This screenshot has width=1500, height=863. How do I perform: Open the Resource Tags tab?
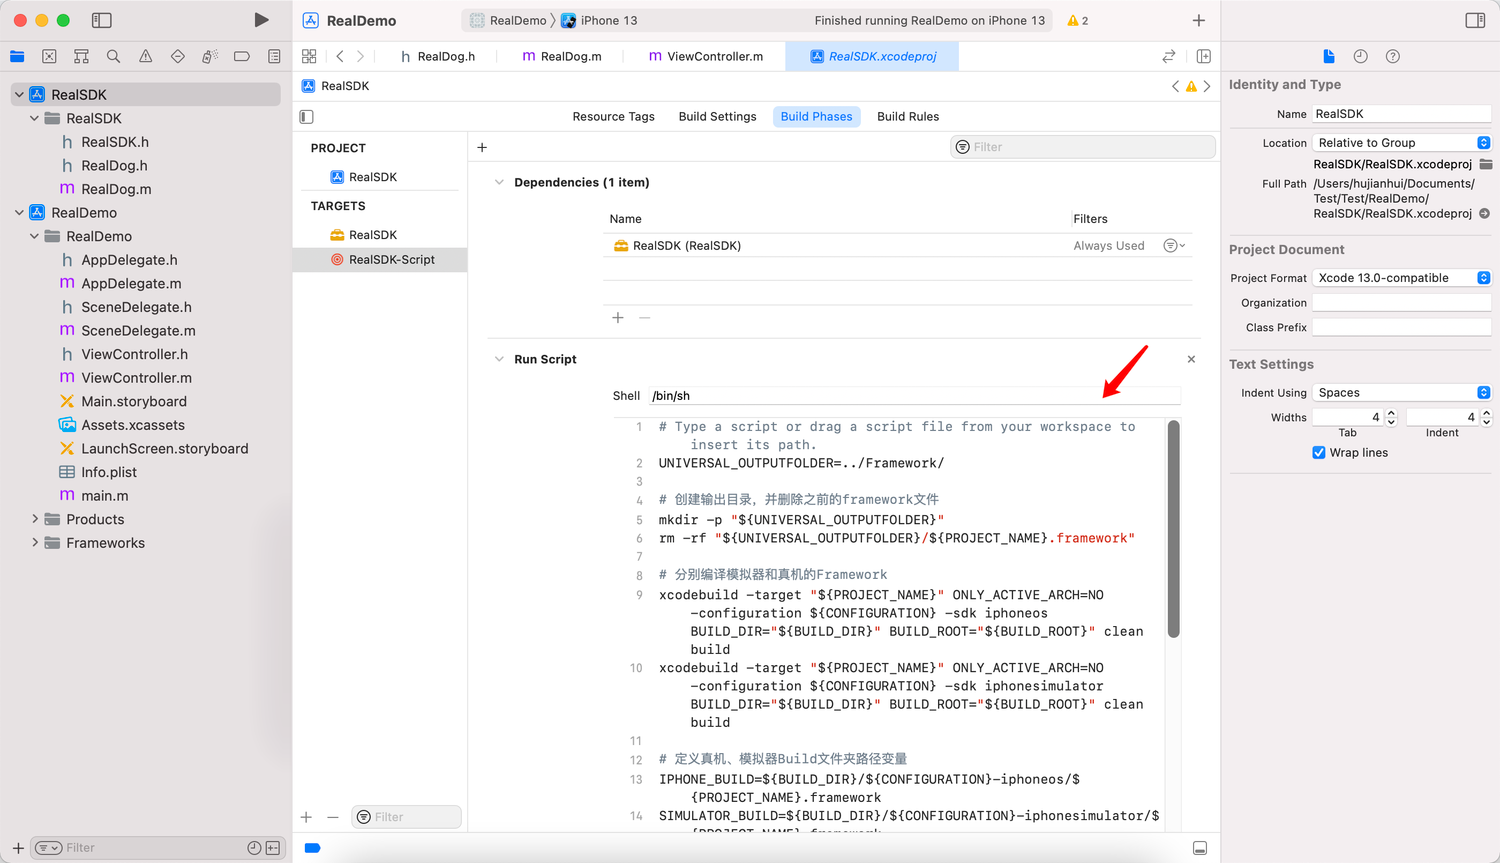pos(613,117)
